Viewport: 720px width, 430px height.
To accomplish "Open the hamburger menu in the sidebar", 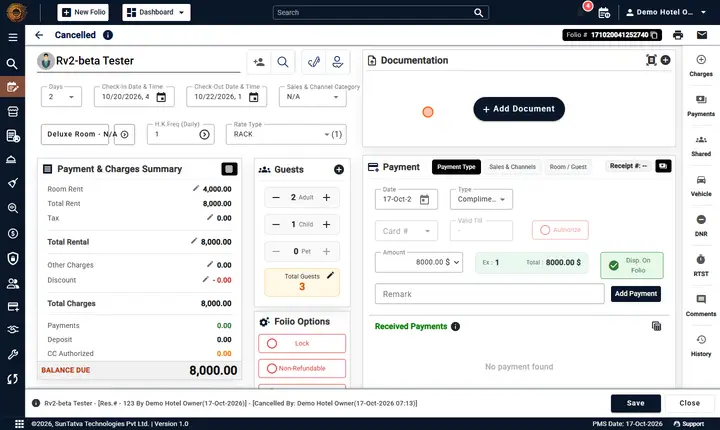I will click(13, 37).
